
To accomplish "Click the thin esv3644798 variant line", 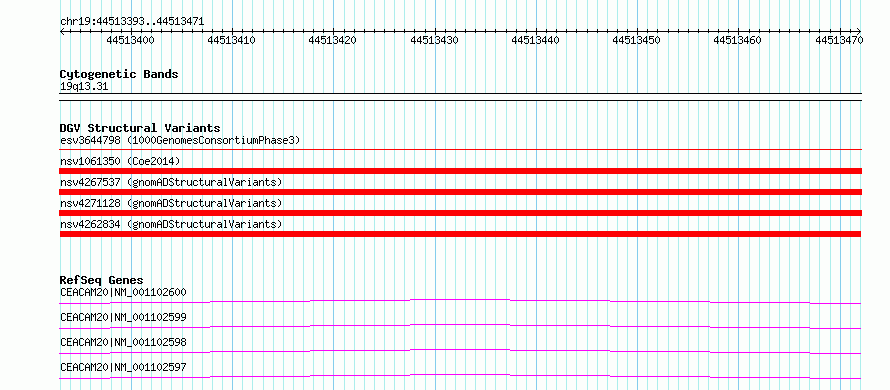I will pyautogui.click(x=461, y=150).
